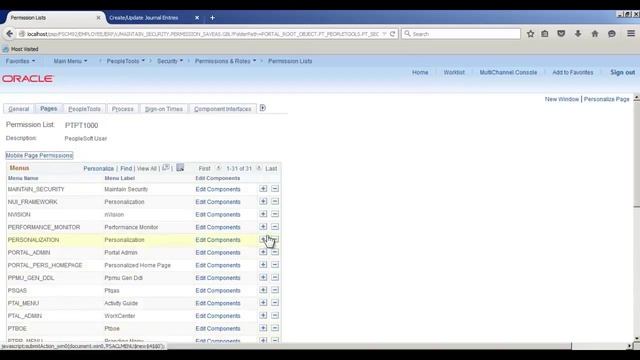Open the New Window link

click(562, 99)
